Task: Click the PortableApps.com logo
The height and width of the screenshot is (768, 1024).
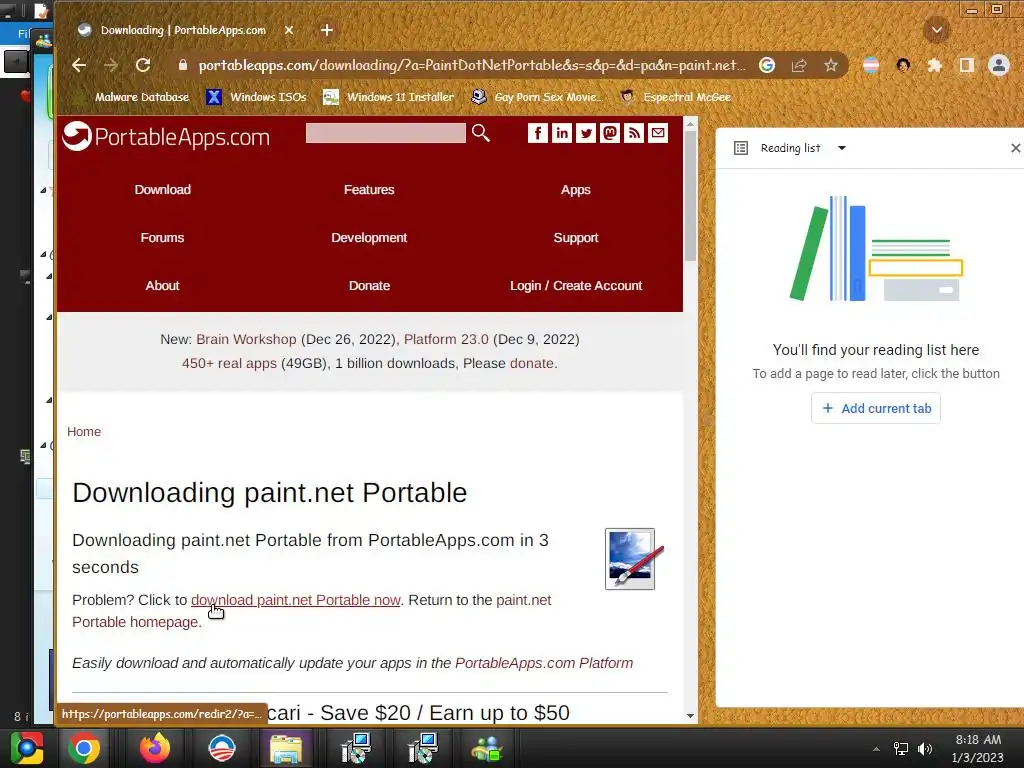Action: [166, 136]
